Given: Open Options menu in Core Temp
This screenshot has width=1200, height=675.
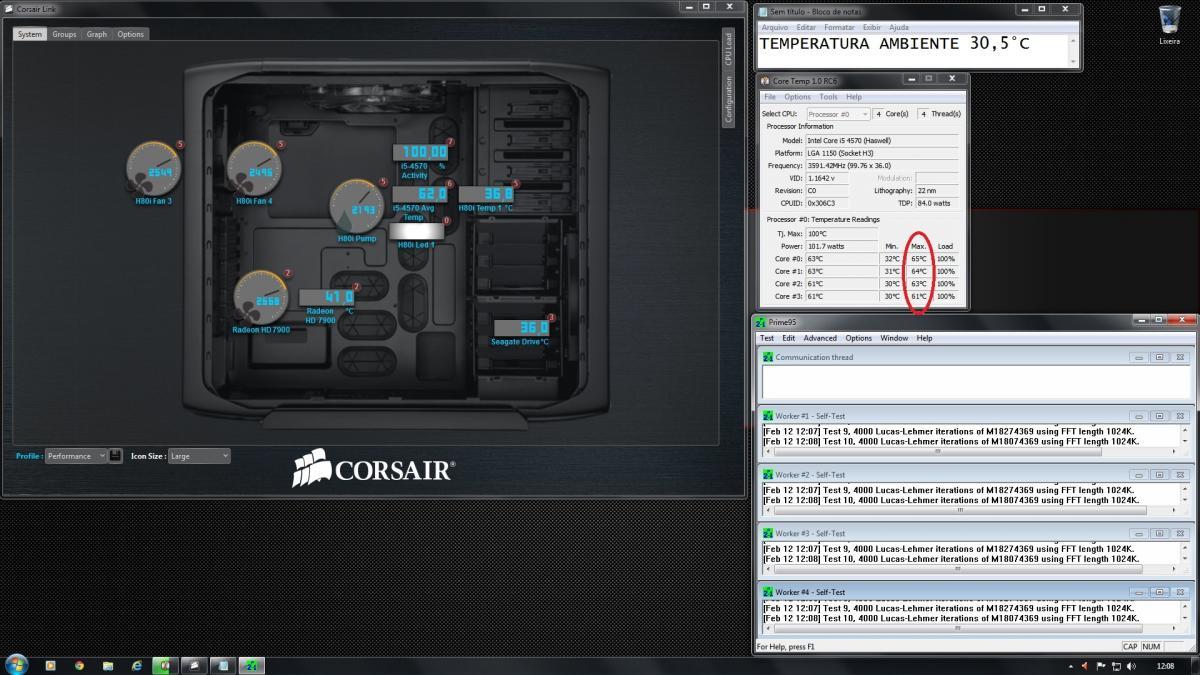Looking at the screenshot, I should pos(797,97).
